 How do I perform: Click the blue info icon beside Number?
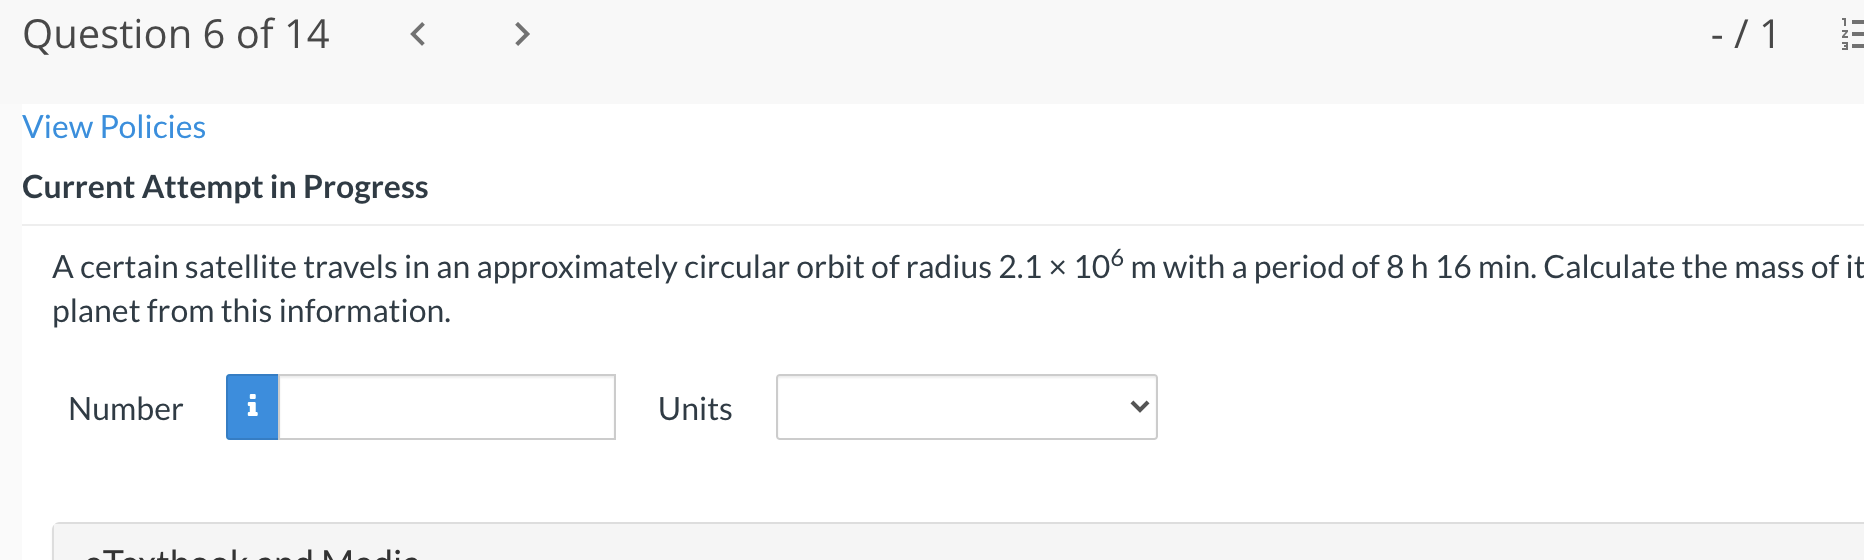[252, 407]
